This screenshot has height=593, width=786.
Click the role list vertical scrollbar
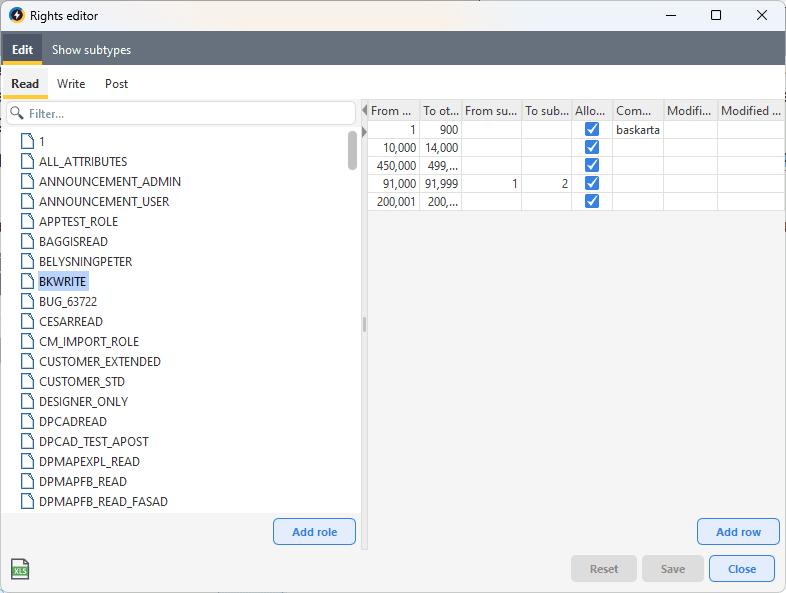[x=352, y=150]
